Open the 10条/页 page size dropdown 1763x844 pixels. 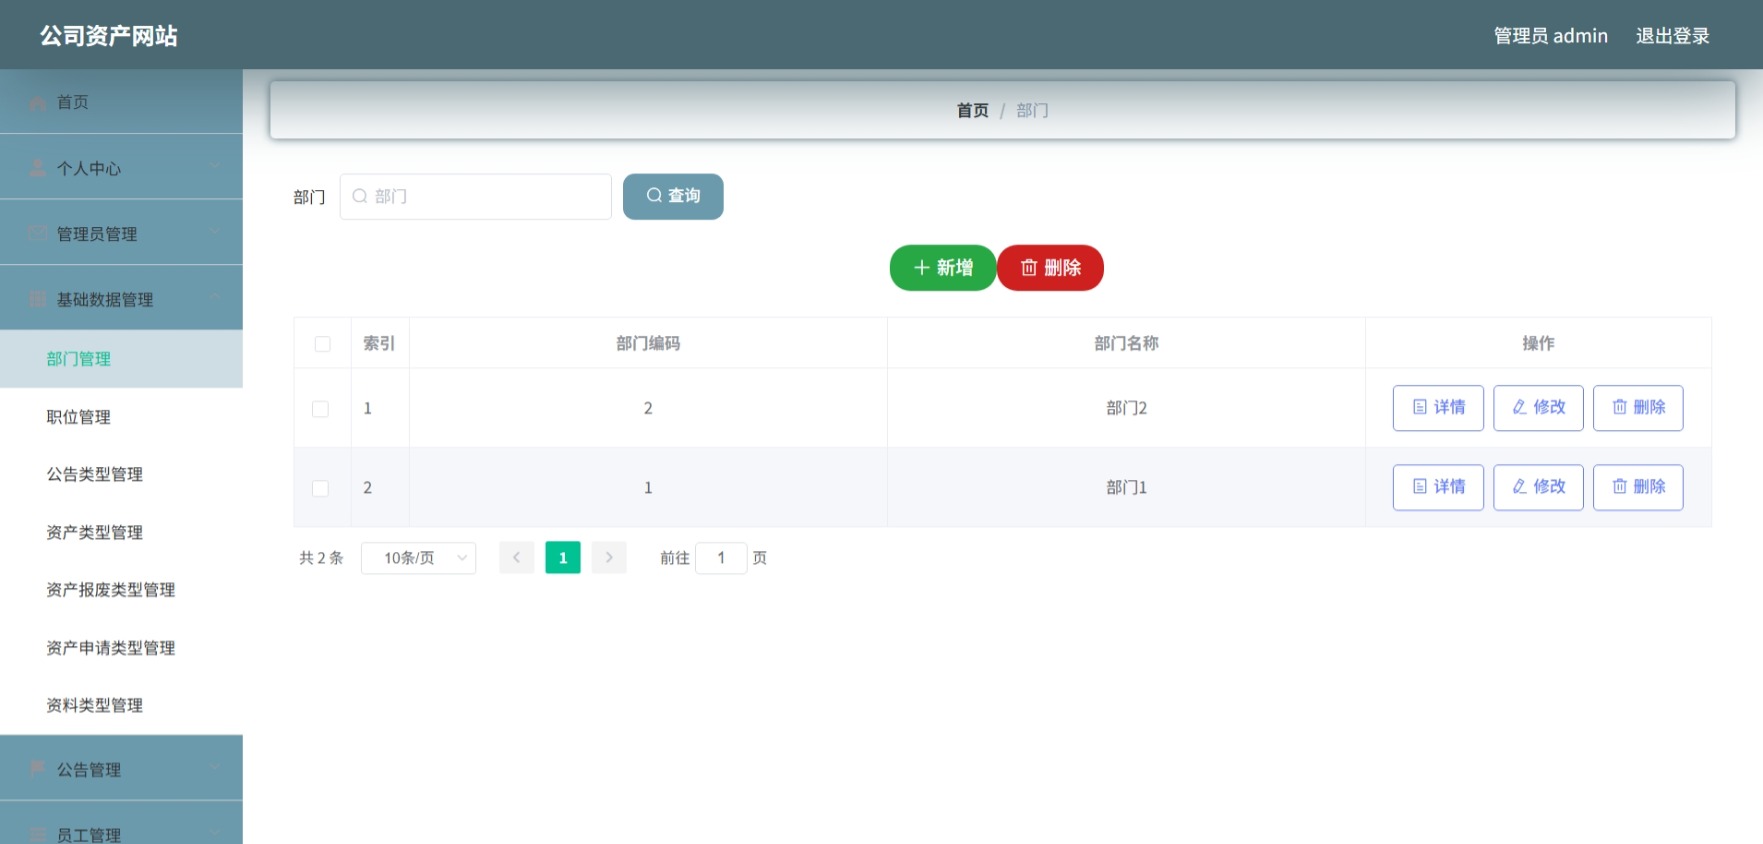coord(418,558)
